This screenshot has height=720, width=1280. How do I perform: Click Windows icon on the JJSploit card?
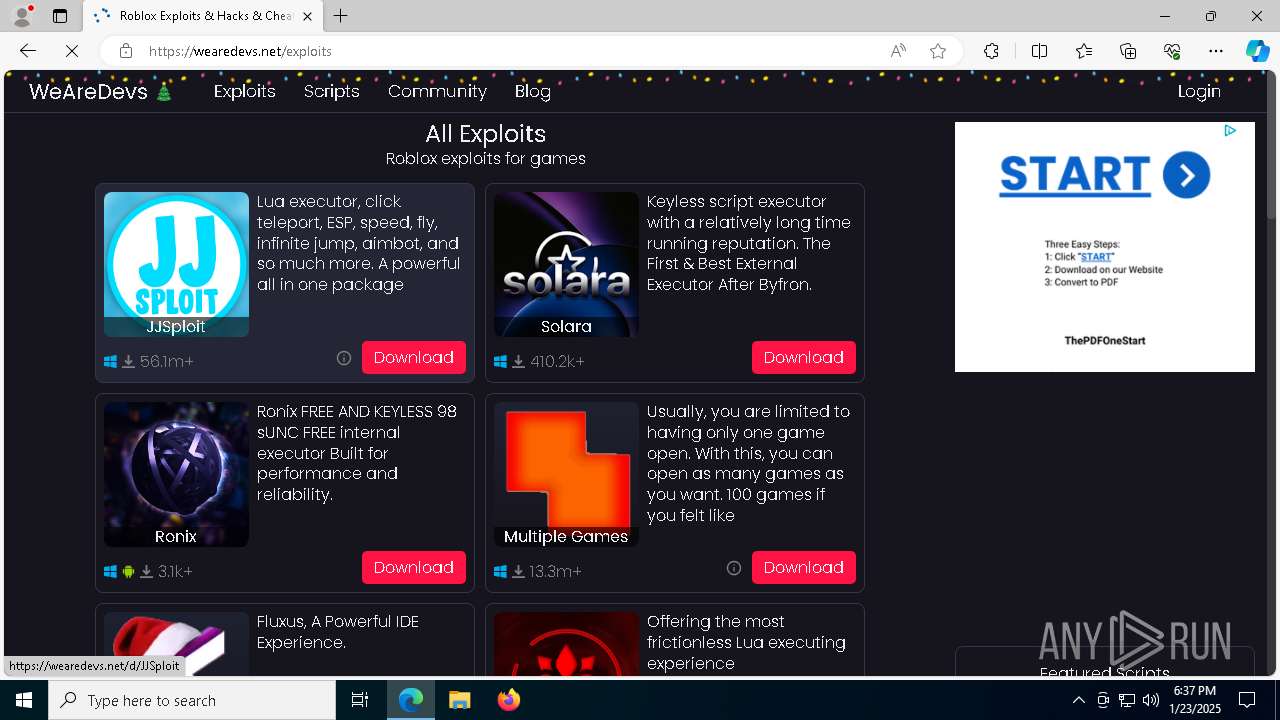(x=110, y=362)
